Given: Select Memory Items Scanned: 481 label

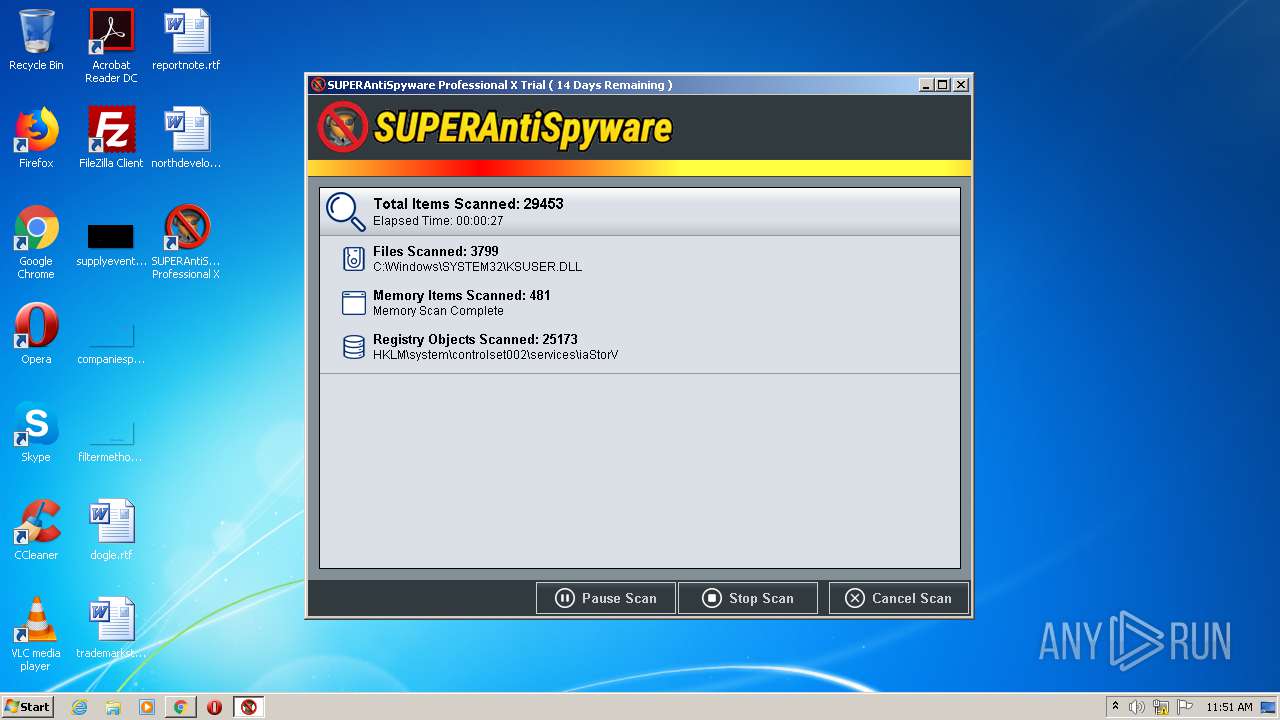Looking at the screenshot, I should pos(461,295).
